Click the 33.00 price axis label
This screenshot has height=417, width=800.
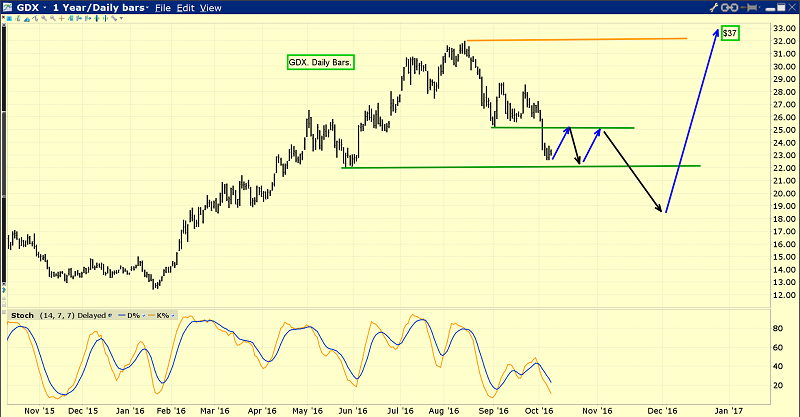pos(785,28)
